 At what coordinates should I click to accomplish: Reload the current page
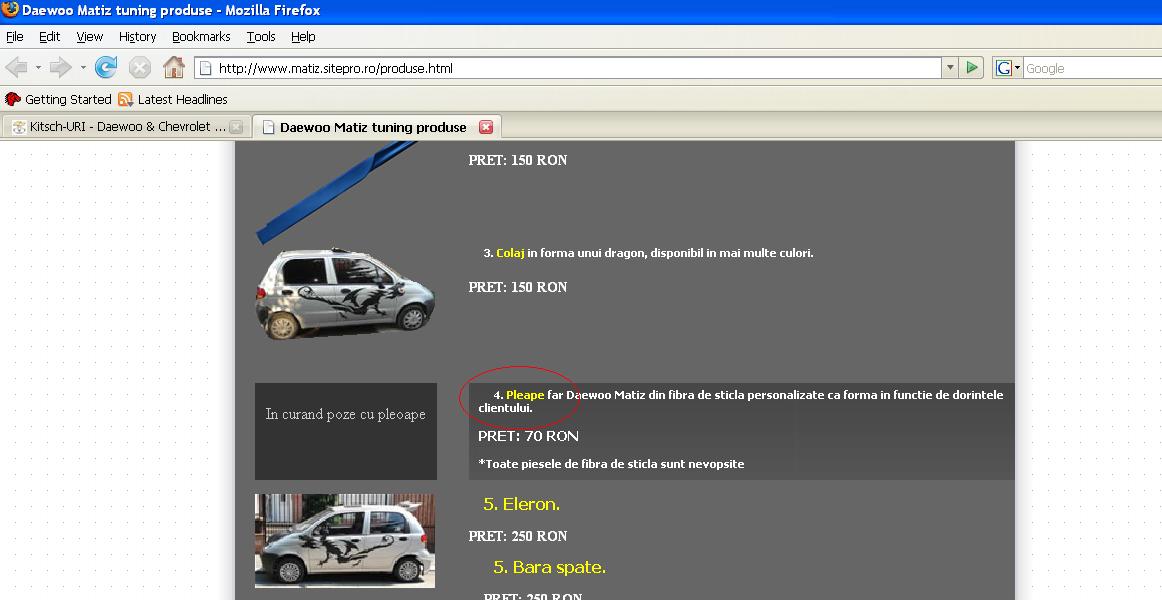(106, 67)
